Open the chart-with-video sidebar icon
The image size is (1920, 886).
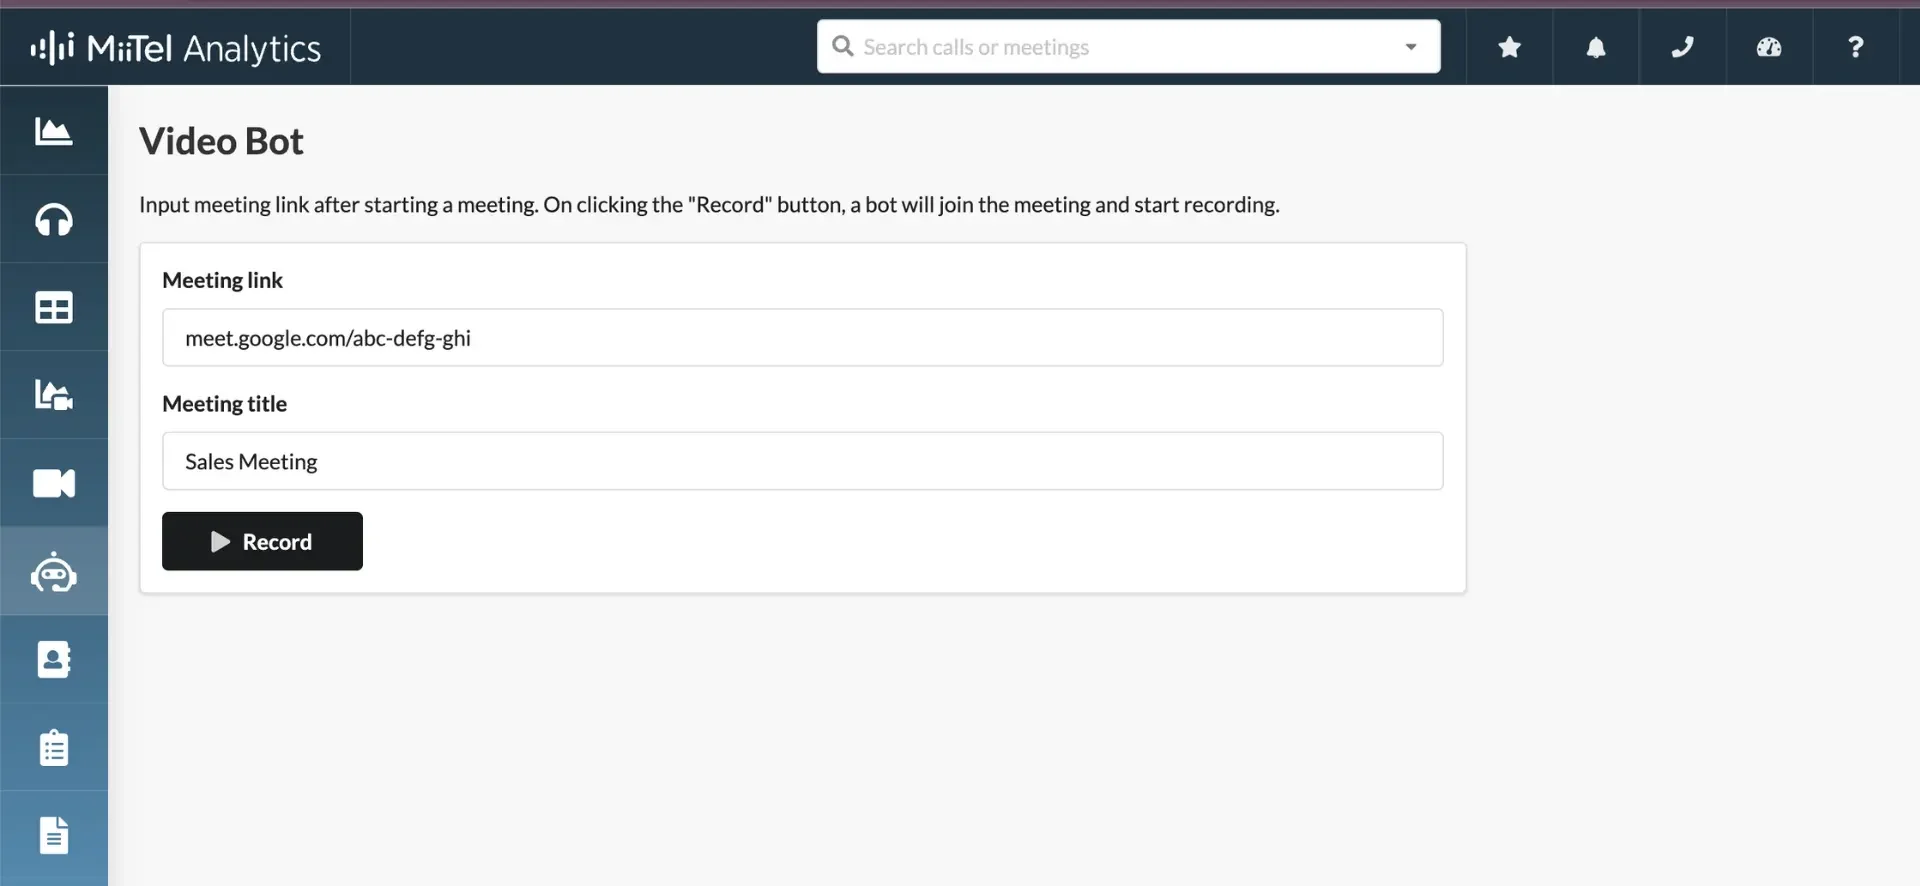[x=54, y=395]
